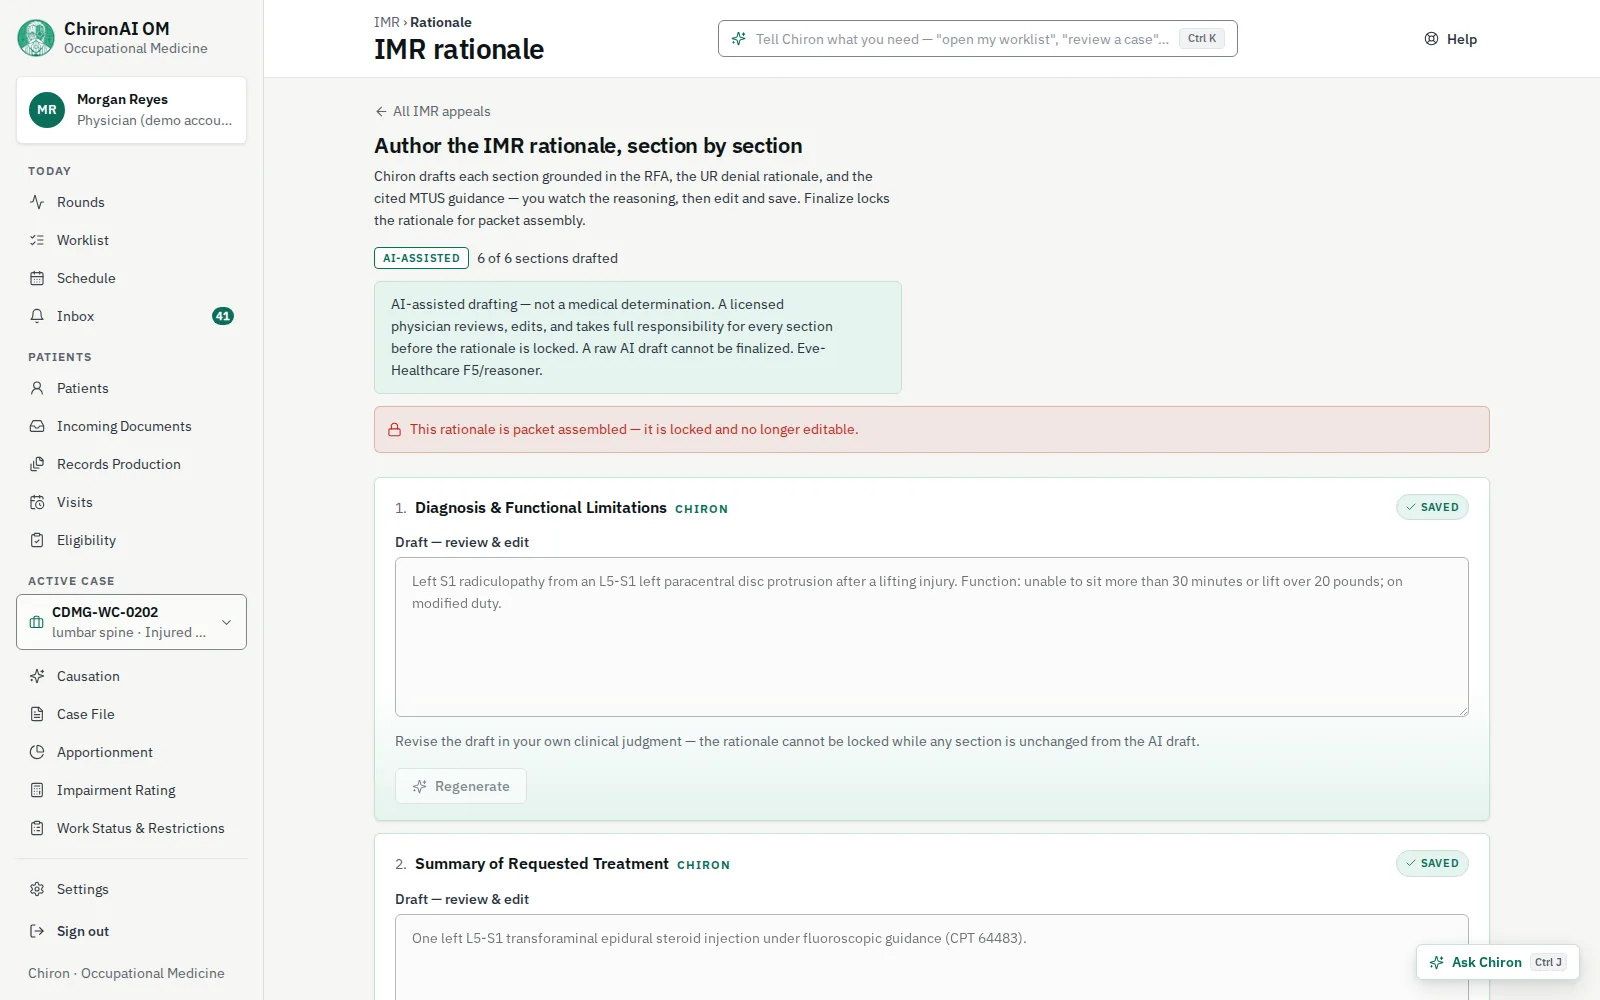
Task: Click the "Chiron · Occupational Medicine" footer text
Action: pyautogui.click(x=126, y=973)
